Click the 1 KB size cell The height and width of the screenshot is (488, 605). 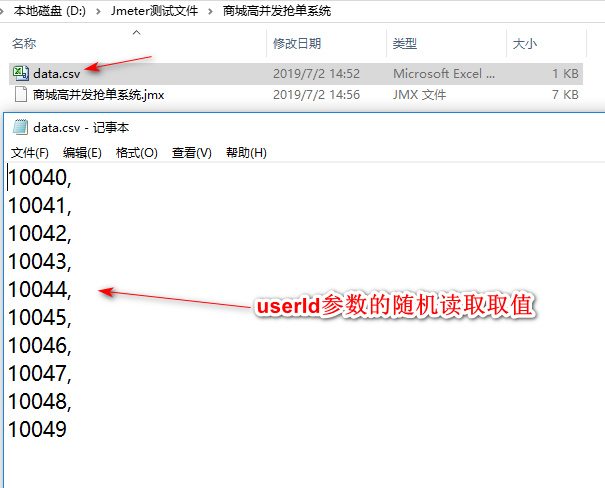click(565, 74)
